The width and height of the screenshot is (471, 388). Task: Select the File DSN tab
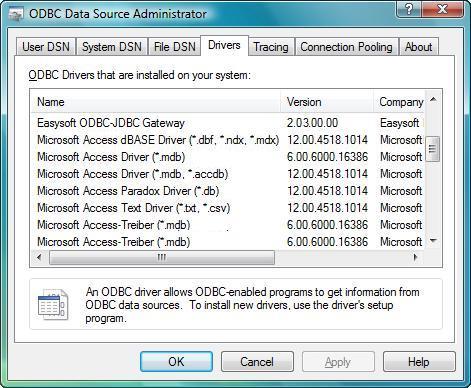pos(175,47)
